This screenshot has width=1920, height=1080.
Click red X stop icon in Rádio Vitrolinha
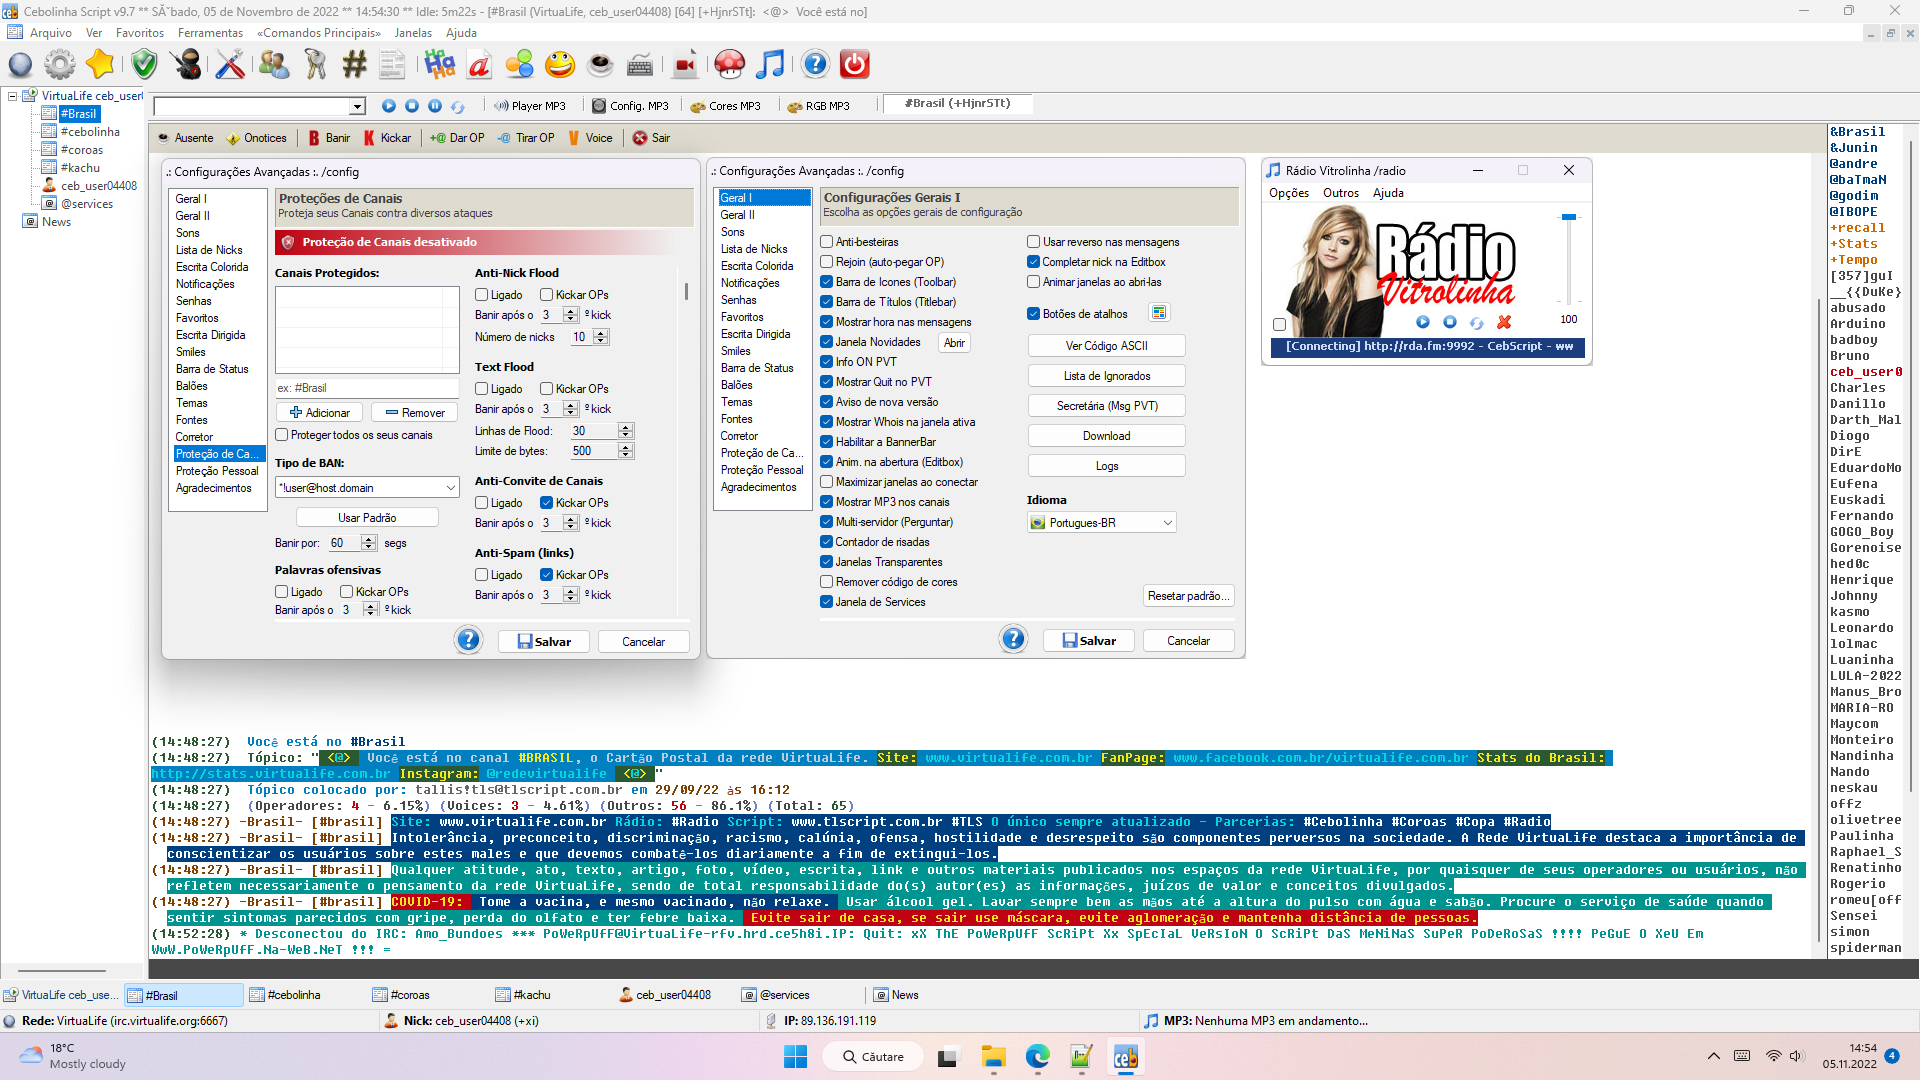click(1504, 322)
